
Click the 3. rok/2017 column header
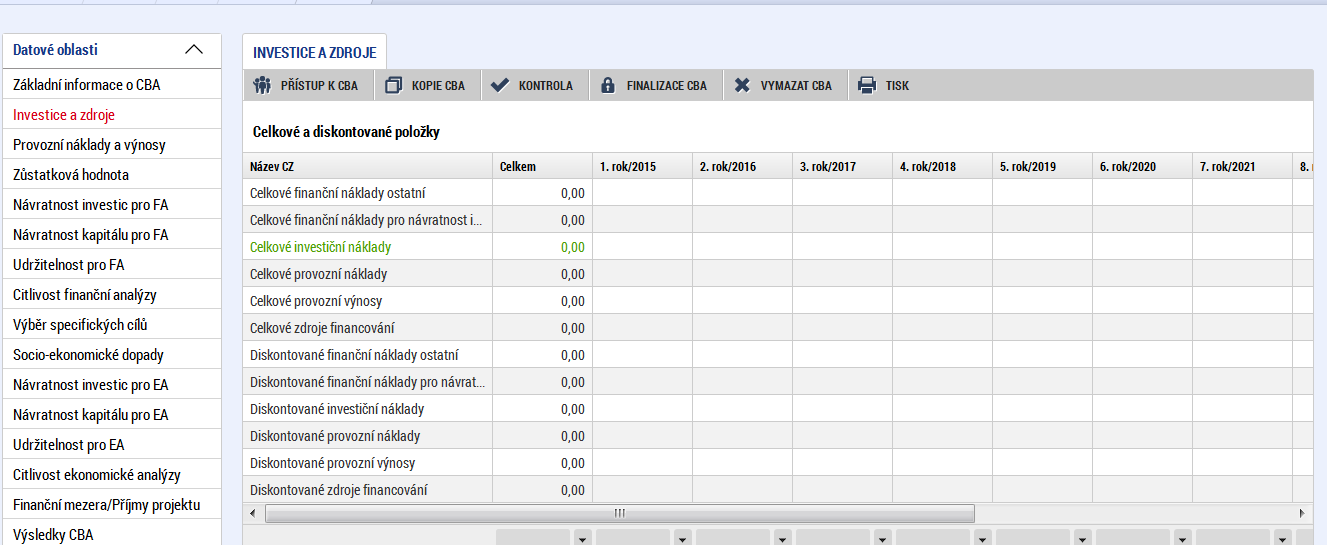pyautogui.click(x=842, y=166)
